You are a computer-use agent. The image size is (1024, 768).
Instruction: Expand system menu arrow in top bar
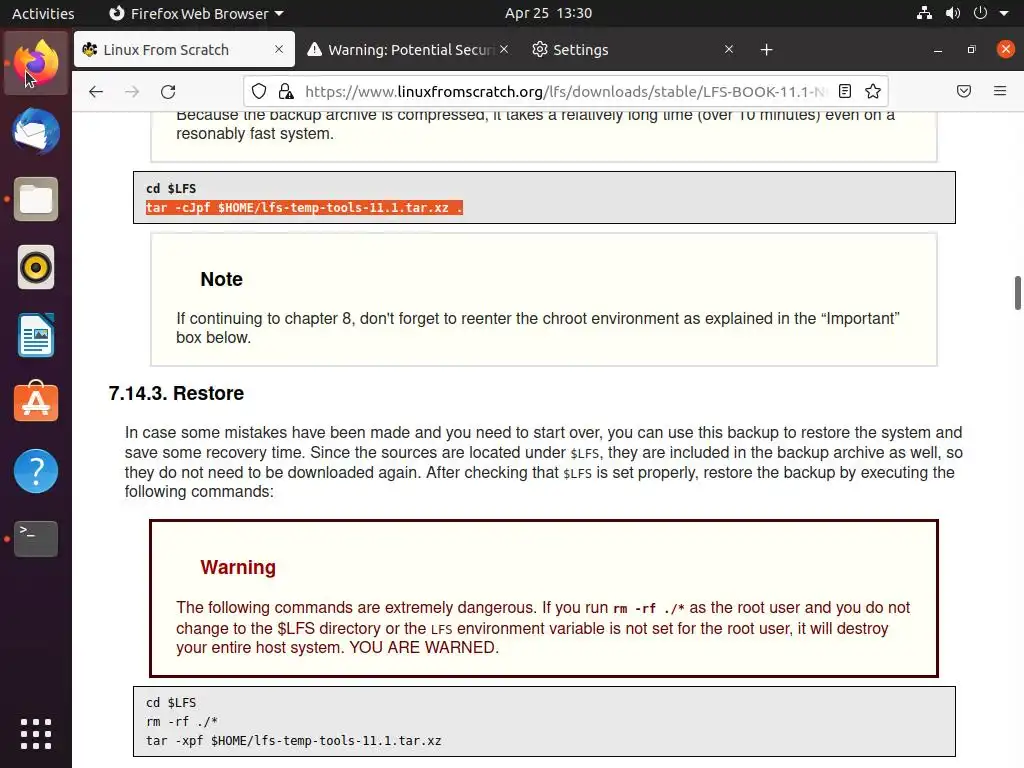pos(1004,13)
